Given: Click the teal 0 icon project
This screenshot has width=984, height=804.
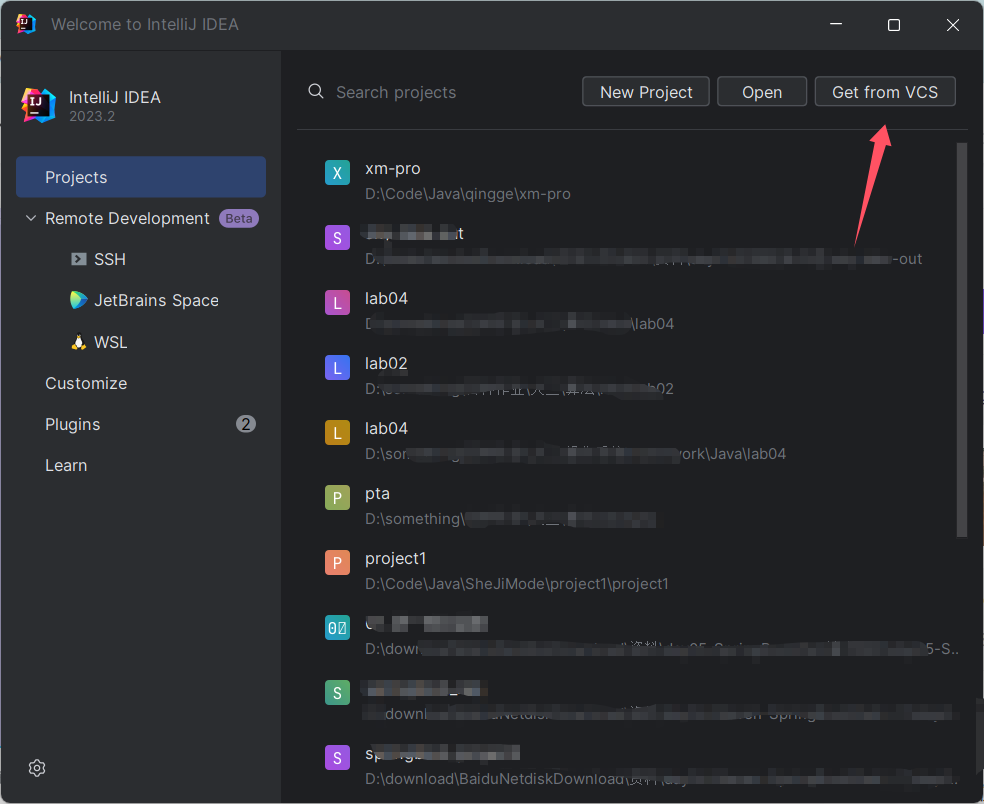Looking at the screenshot, I should click(x=337, y=628).
